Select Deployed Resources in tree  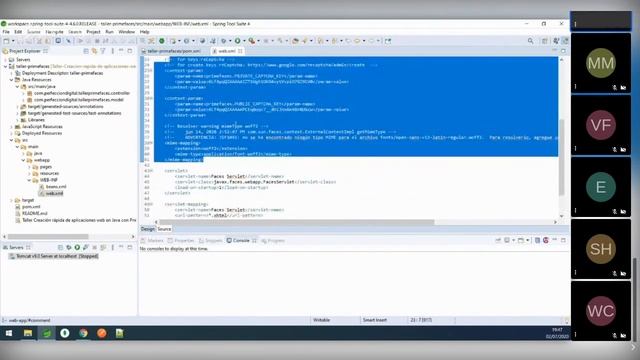[38, 133]
